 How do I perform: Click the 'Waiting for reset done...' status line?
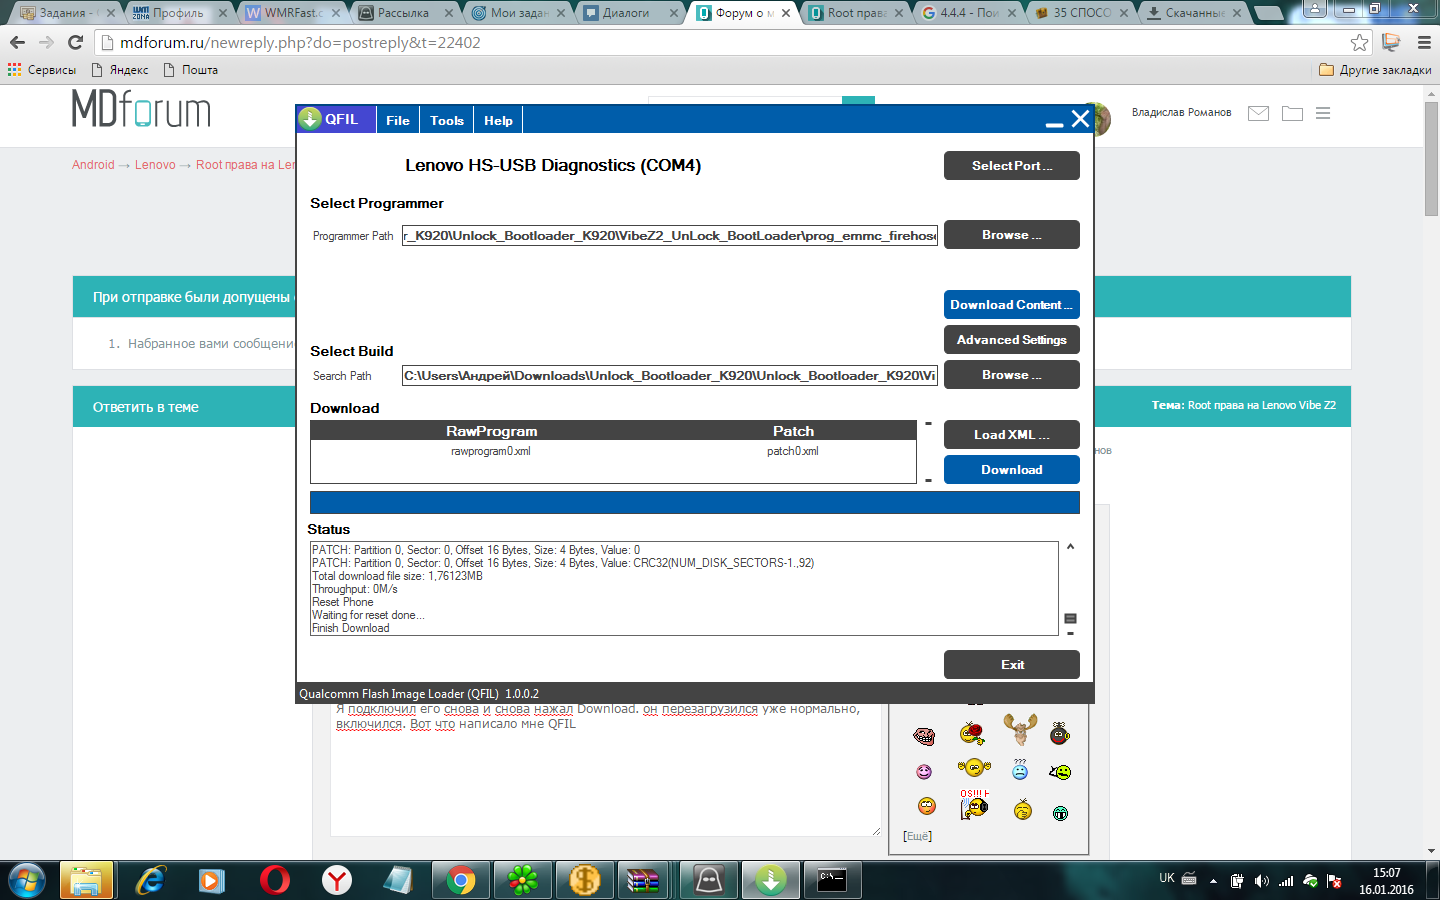[368, 615]
